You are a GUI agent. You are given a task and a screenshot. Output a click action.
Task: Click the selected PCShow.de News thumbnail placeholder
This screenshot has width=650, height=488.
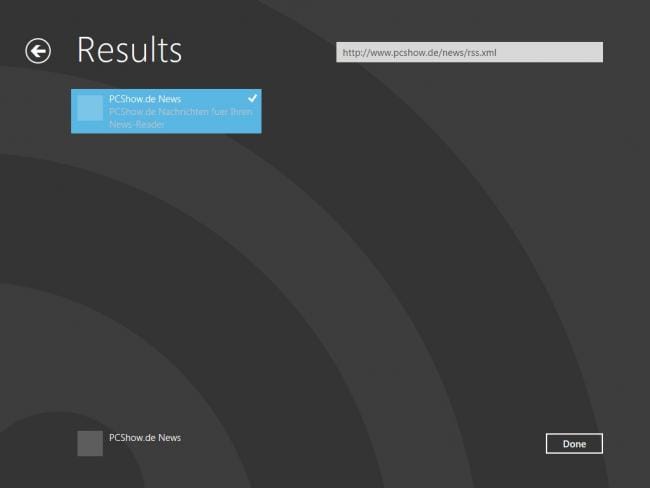90,108
